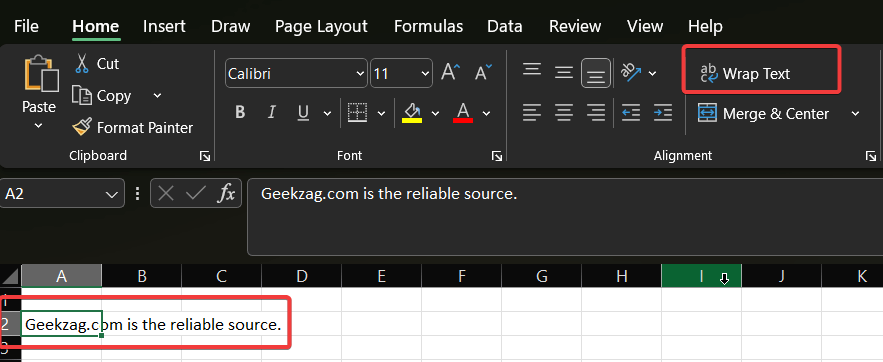Toggle Bottom Align vertical alignment
Image resolution: width=883 pixels, height=362 pixels.
(x=596, y=73)
